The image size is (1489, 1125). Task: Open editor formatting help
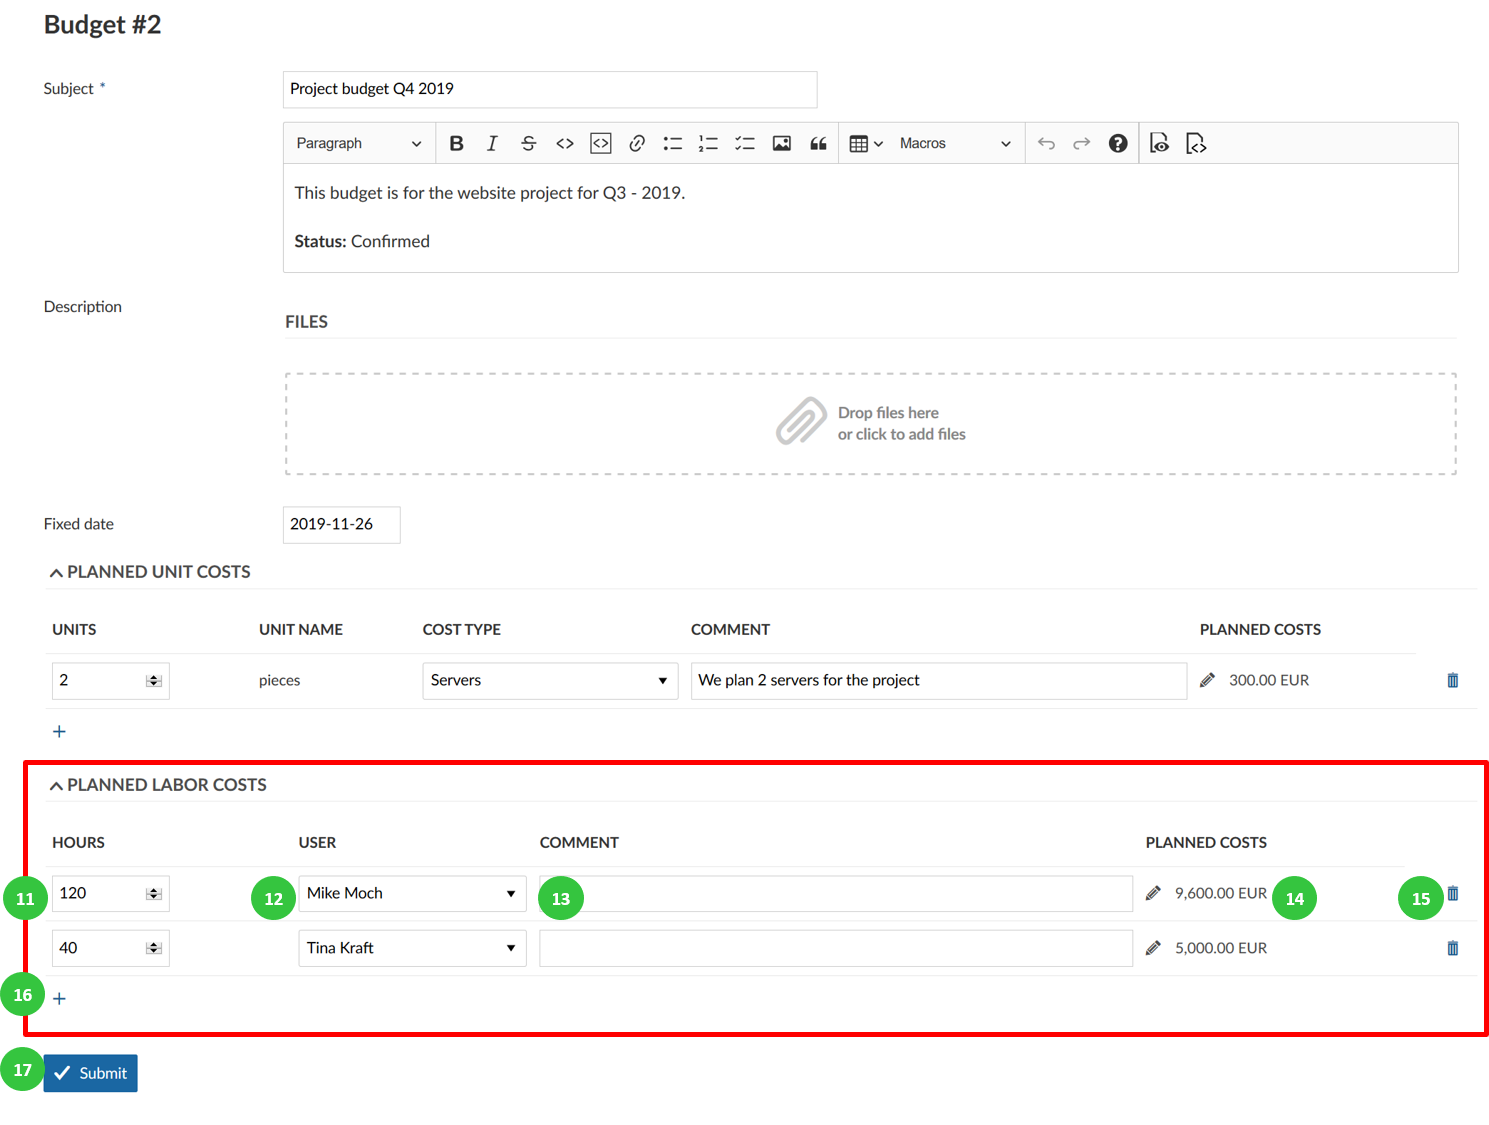point(1118,143)
